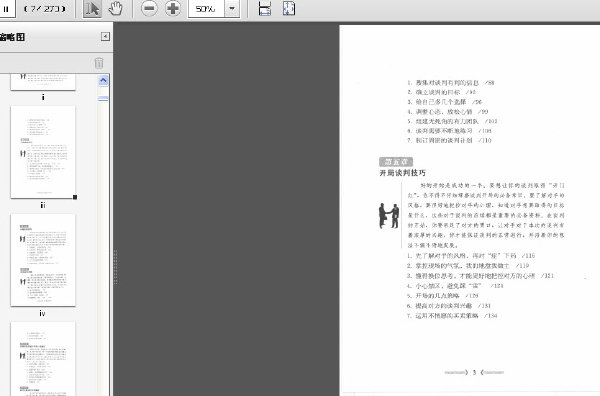Click the trash icon in thumbnails panel
Screen dimensions: 600x396
[99, 63]
